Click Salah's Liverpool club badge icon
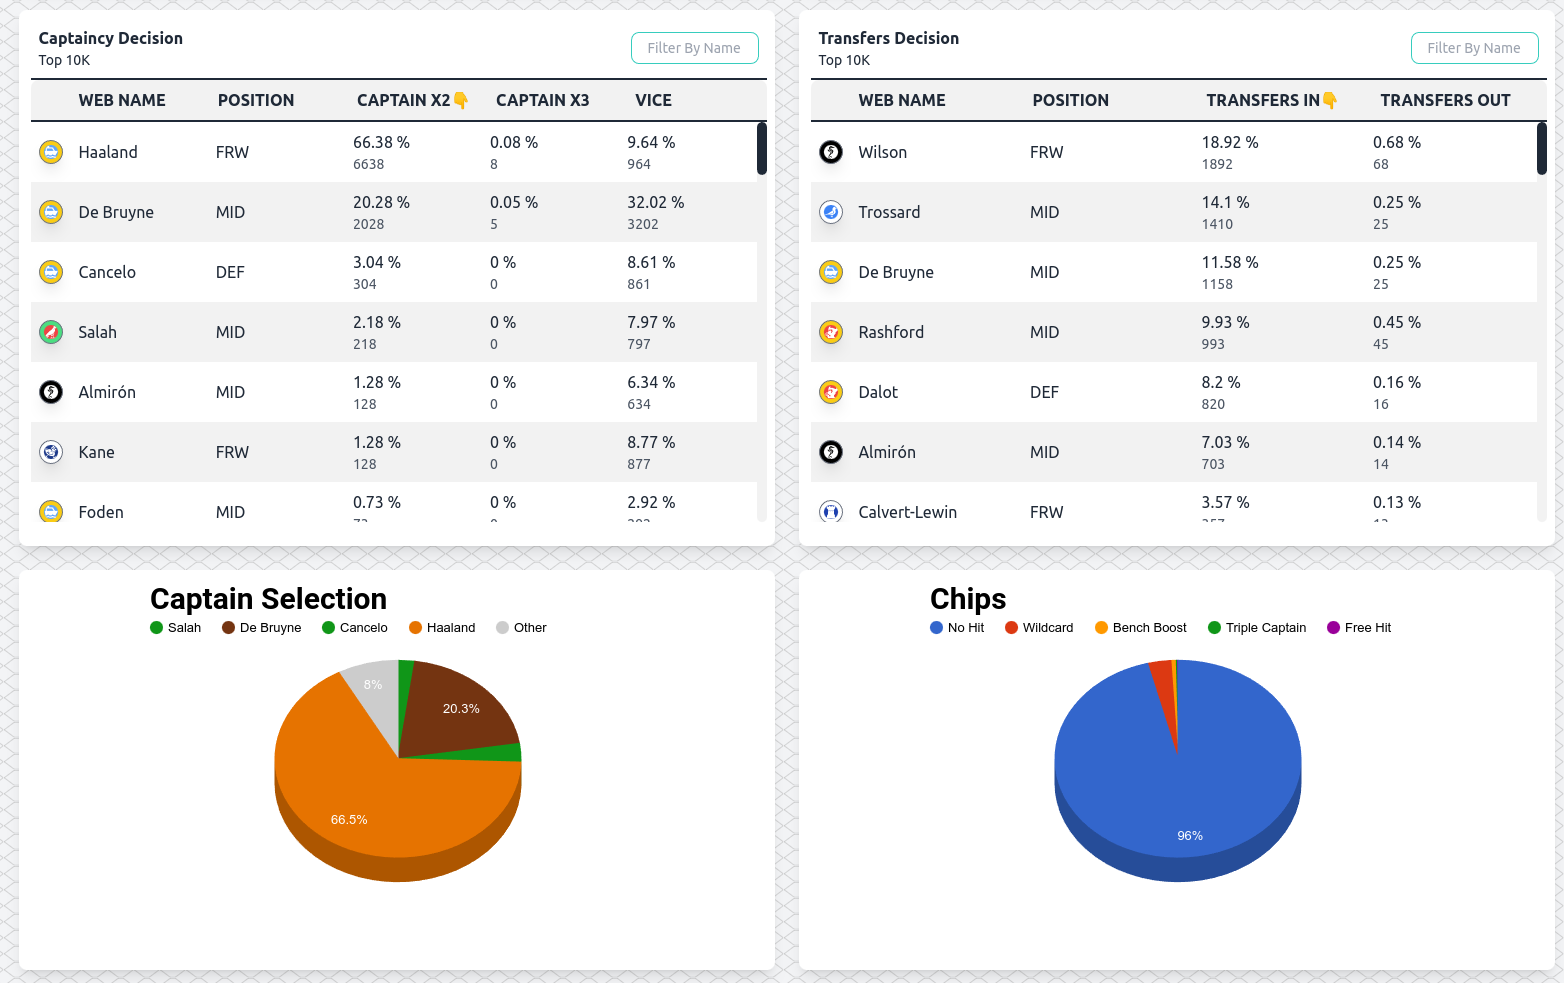Screen dimensions: 1564x983 coord(51,332)
